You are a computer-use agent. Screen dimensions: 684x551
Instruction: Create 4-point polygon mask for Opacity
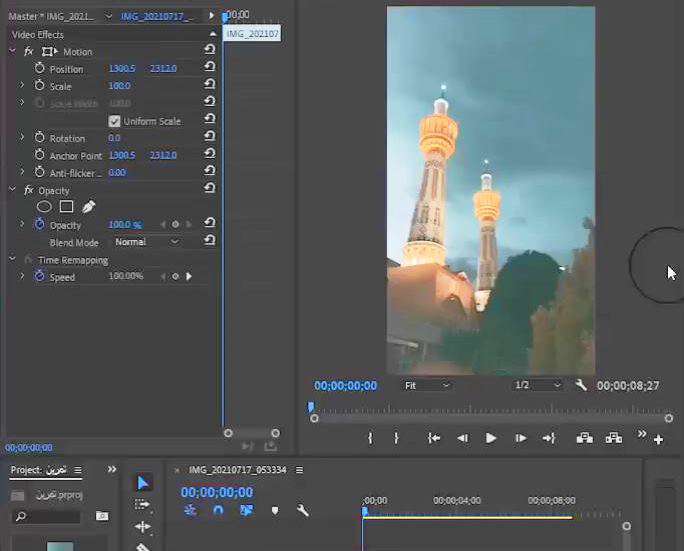pyautogui.click(x=66, y=206)
